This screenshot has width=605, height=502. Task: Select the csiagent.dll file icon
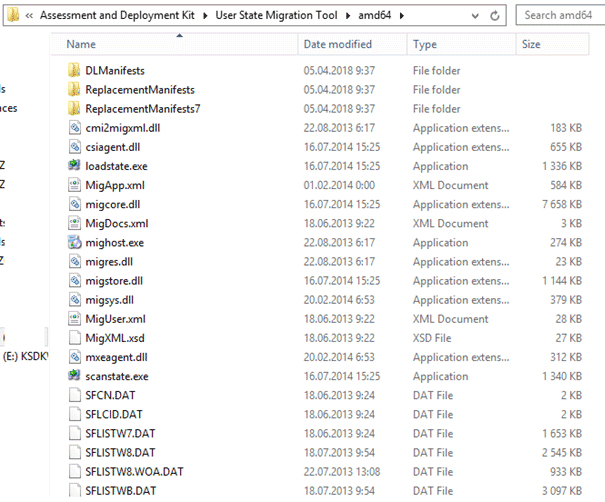coord(74,147)
